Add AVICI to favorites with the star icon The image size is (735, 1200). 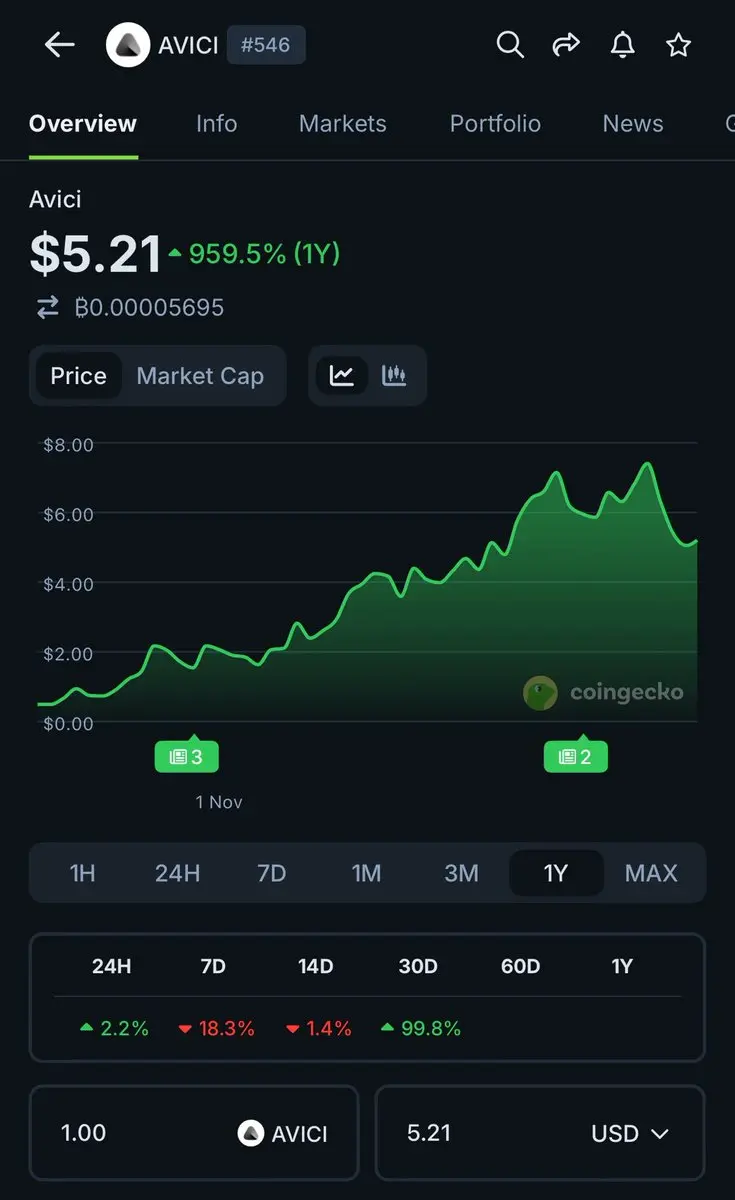(x=678, y=45)
